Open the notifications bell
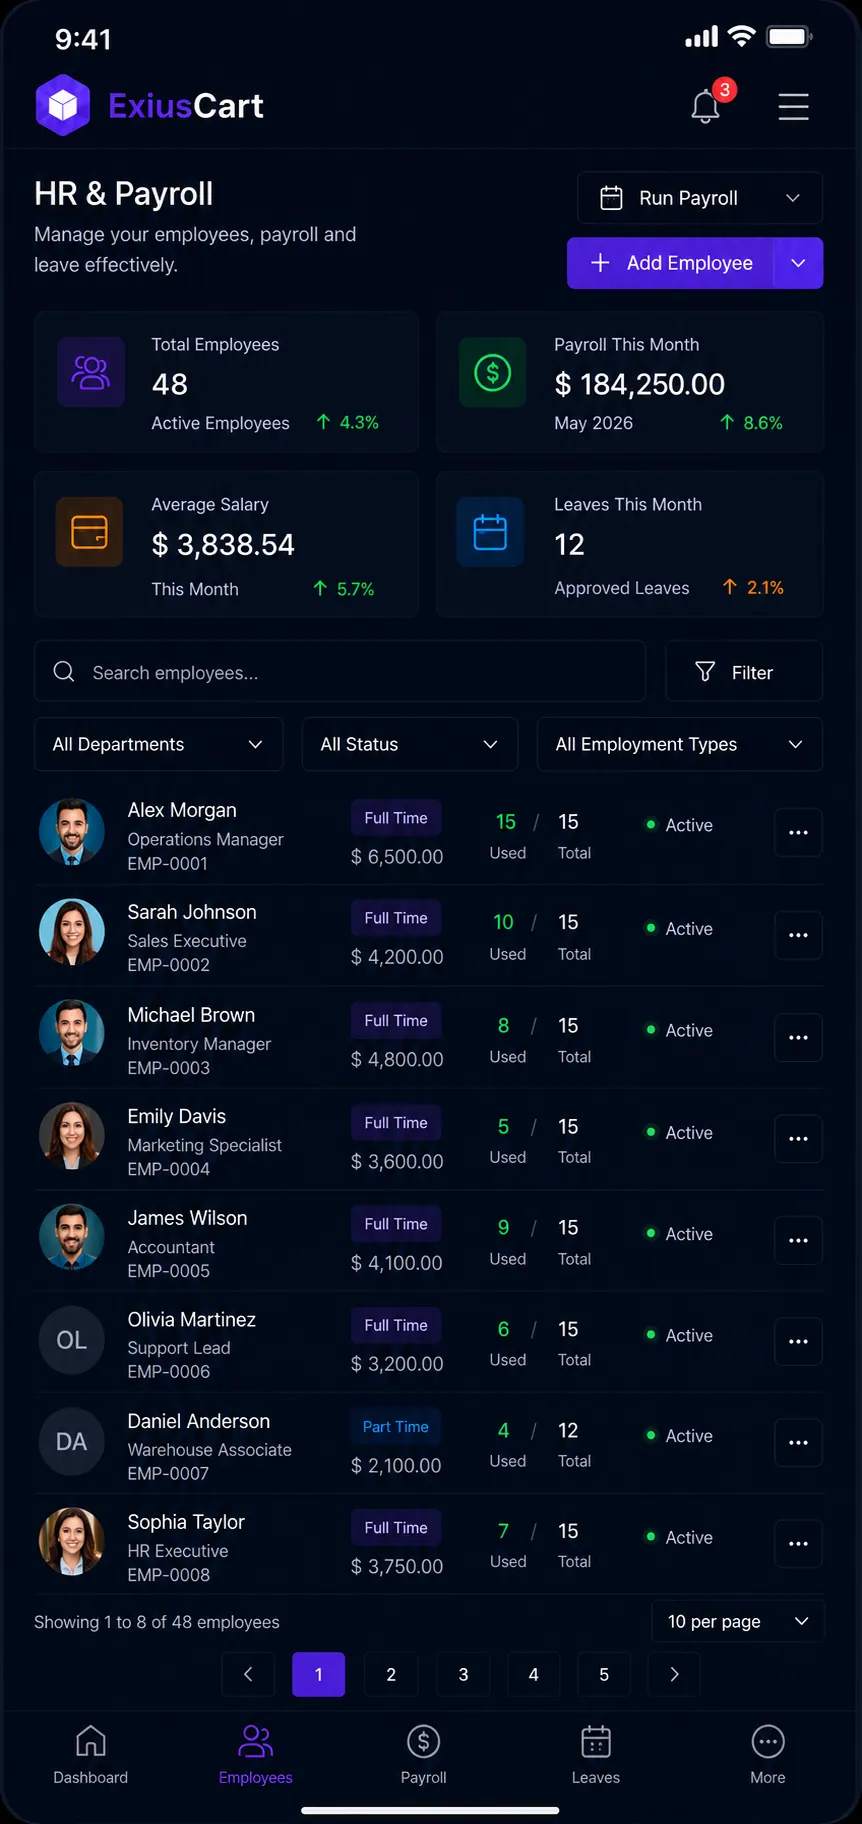The image size is (862, 1824). pos(706,106)
